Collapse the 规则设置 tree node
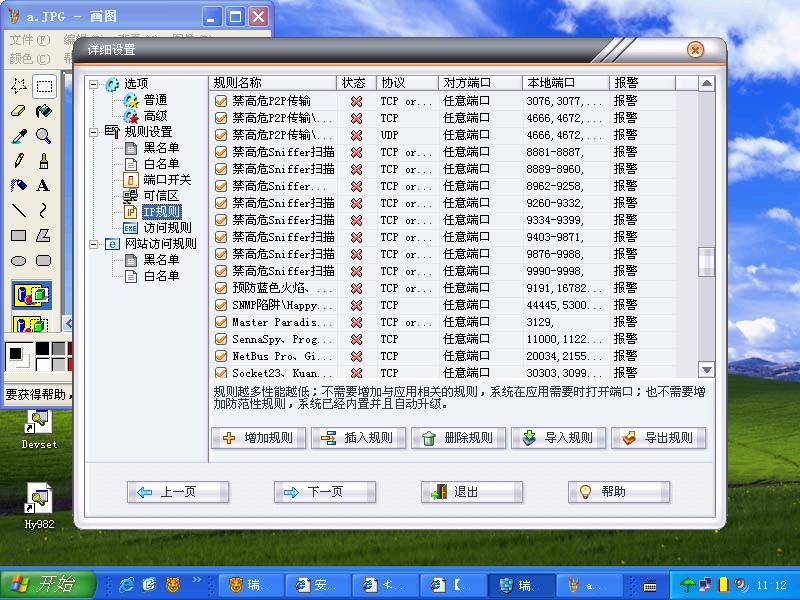 [94, 132]
